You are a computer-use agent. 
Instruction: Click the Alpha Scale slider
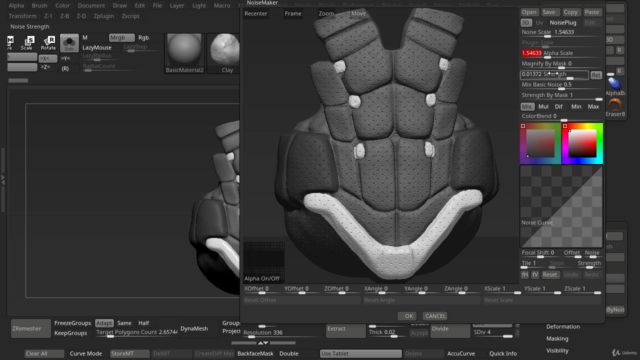[561, 53]
